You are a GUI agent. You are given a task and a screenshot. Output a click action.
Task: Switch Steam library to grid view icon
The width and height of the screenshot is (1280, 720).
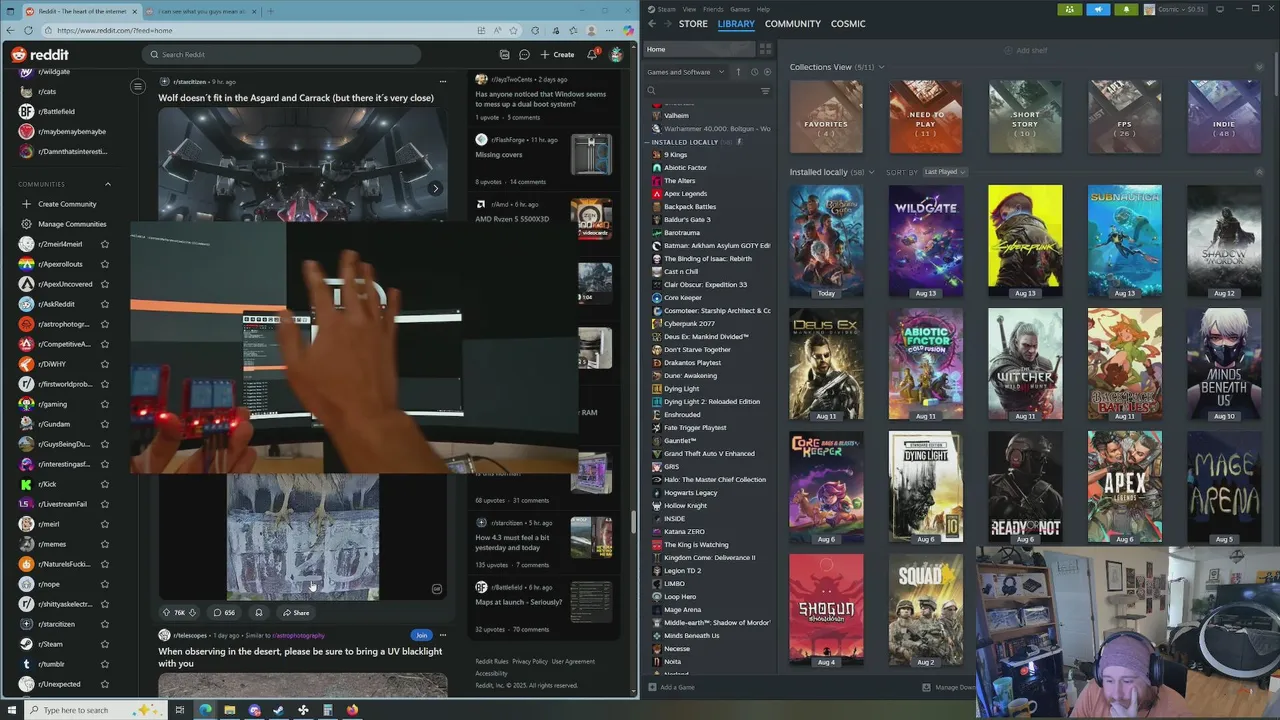pyautogui.click(x=765, y=49)
